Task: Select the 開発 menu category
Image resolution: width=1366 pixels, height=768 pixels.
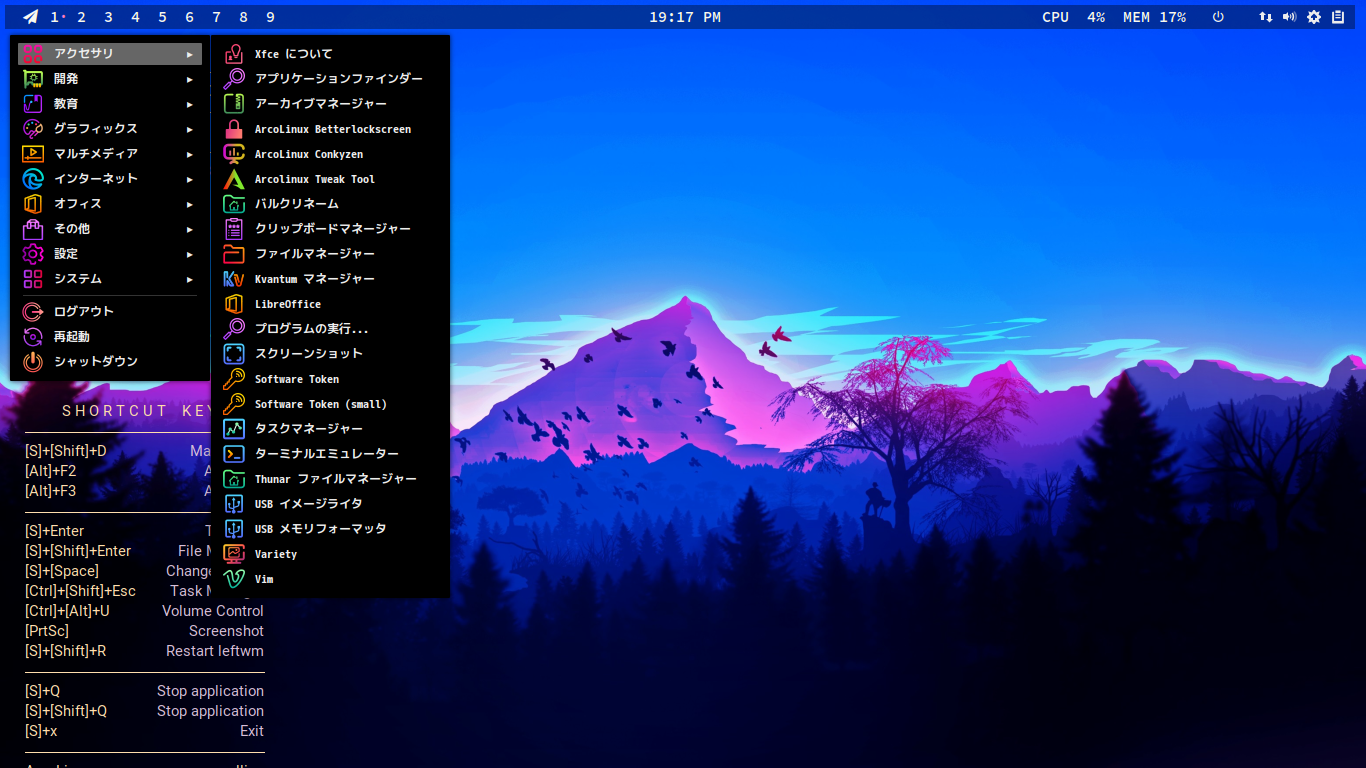Action: pyautogui.click(x=110, y=79)
